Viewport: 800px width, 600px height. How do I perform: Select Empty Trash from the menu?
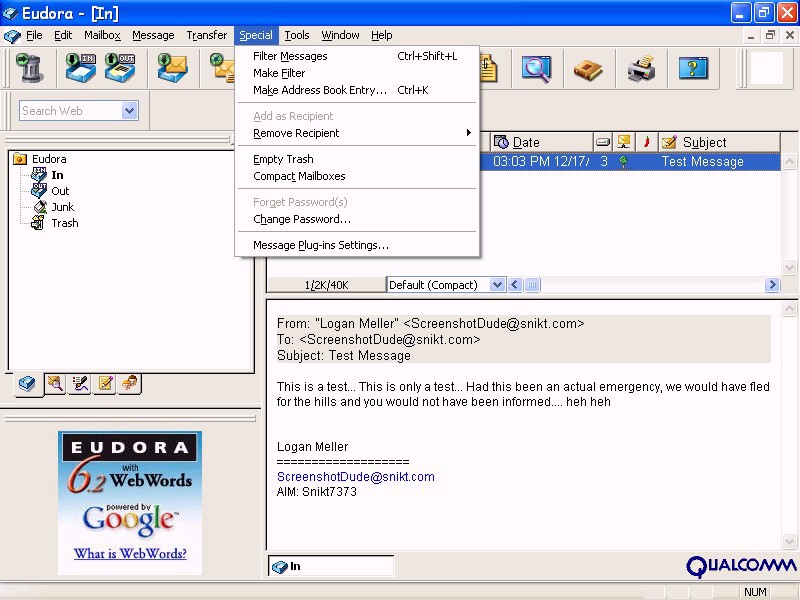tap(357, 159)
